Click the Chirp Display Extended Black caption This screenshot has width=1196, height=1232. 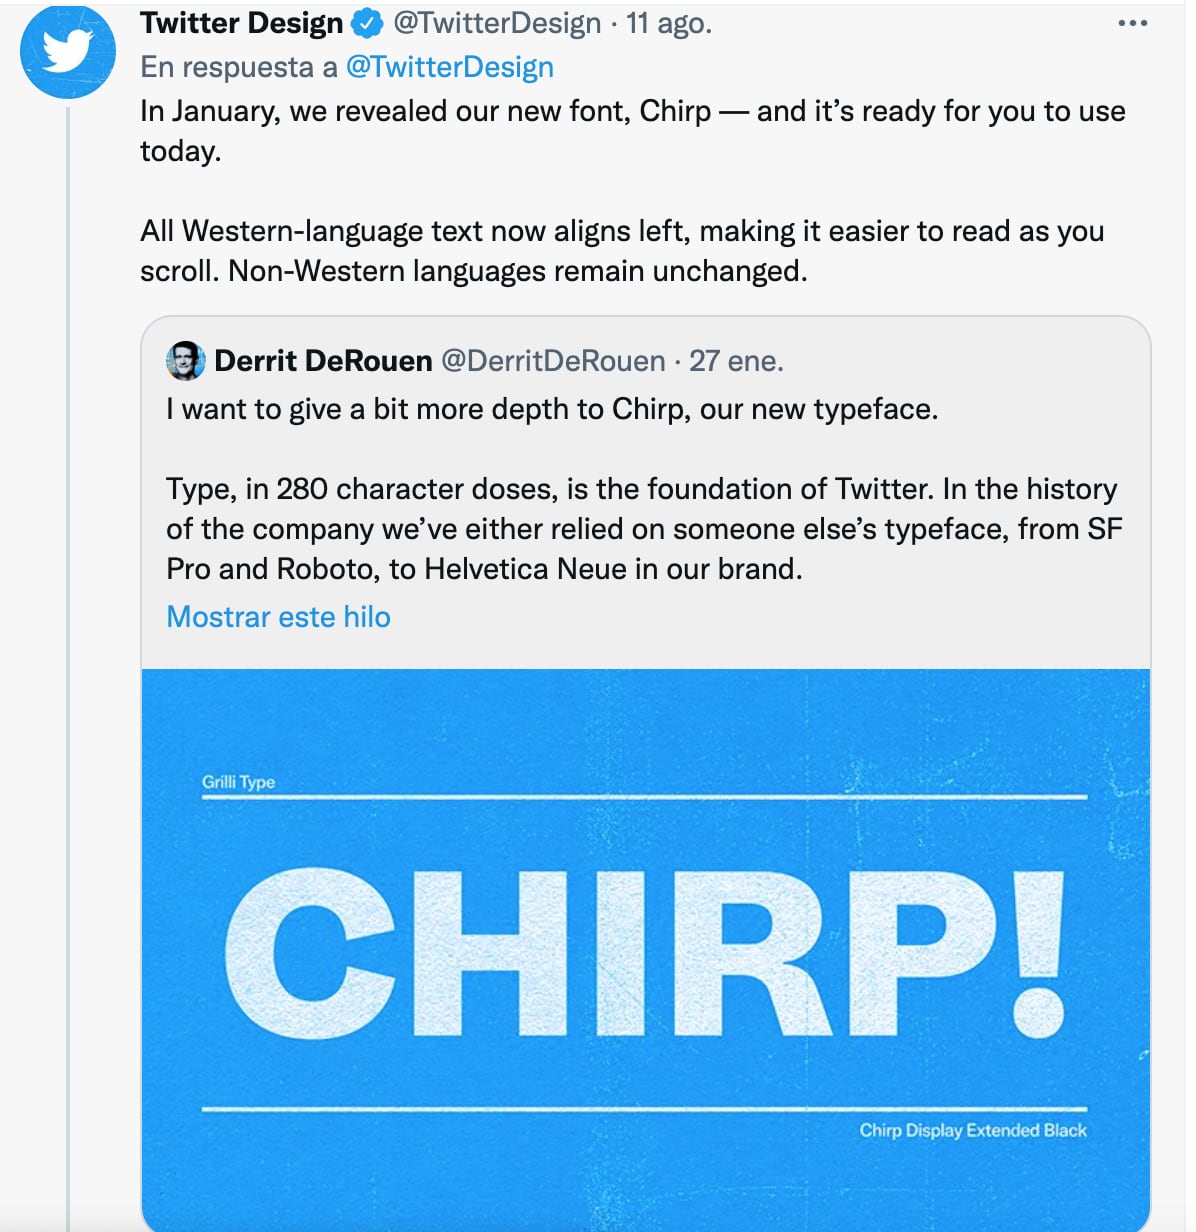[x=973, y=1130]
